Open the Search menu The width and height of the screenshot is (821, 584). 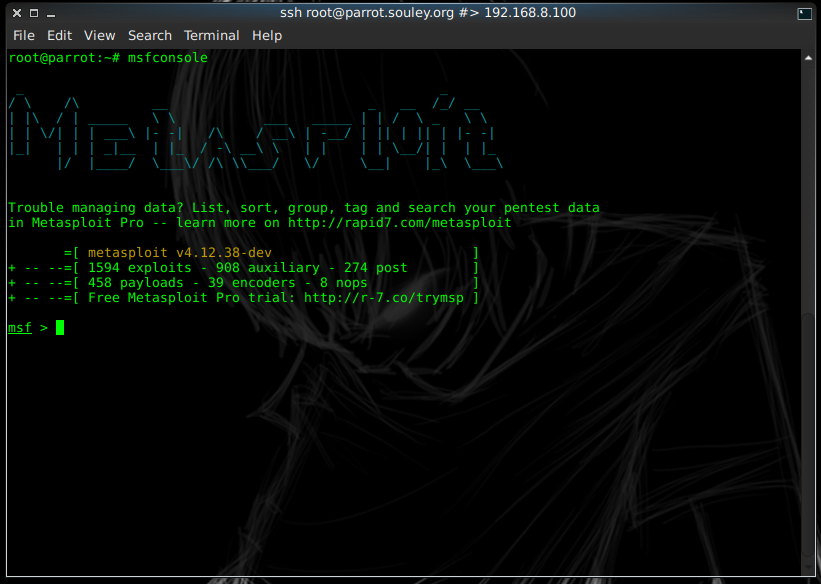(150, 36)
